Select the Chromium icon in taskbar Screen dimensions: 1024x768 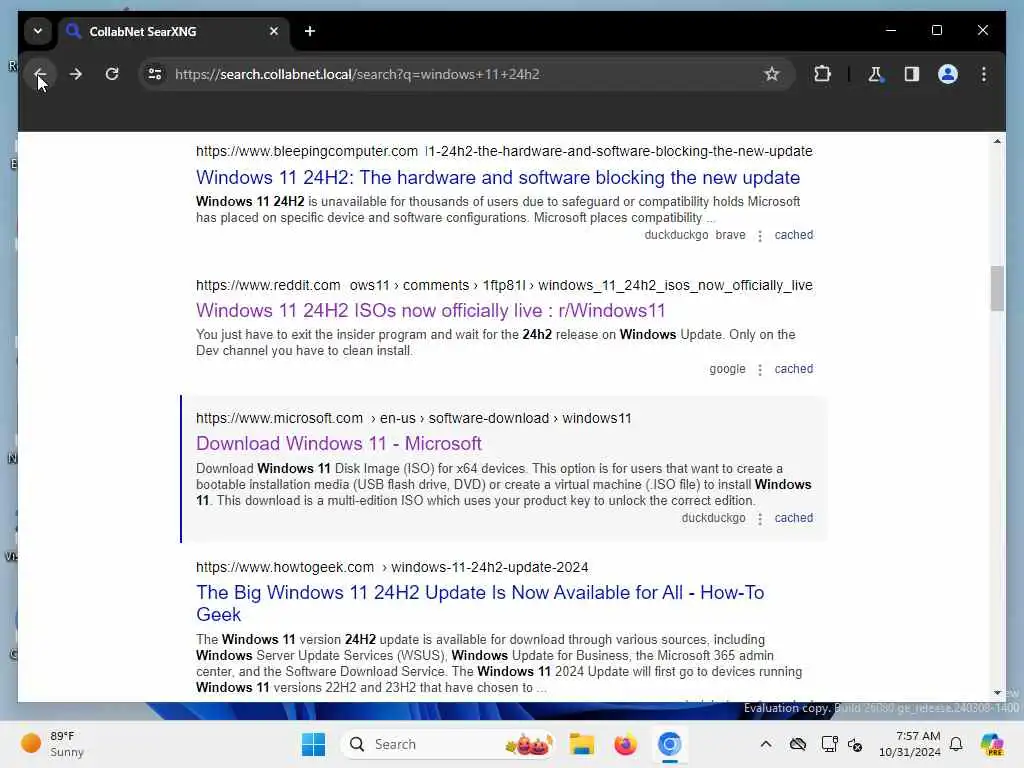[x=669, y=744]
